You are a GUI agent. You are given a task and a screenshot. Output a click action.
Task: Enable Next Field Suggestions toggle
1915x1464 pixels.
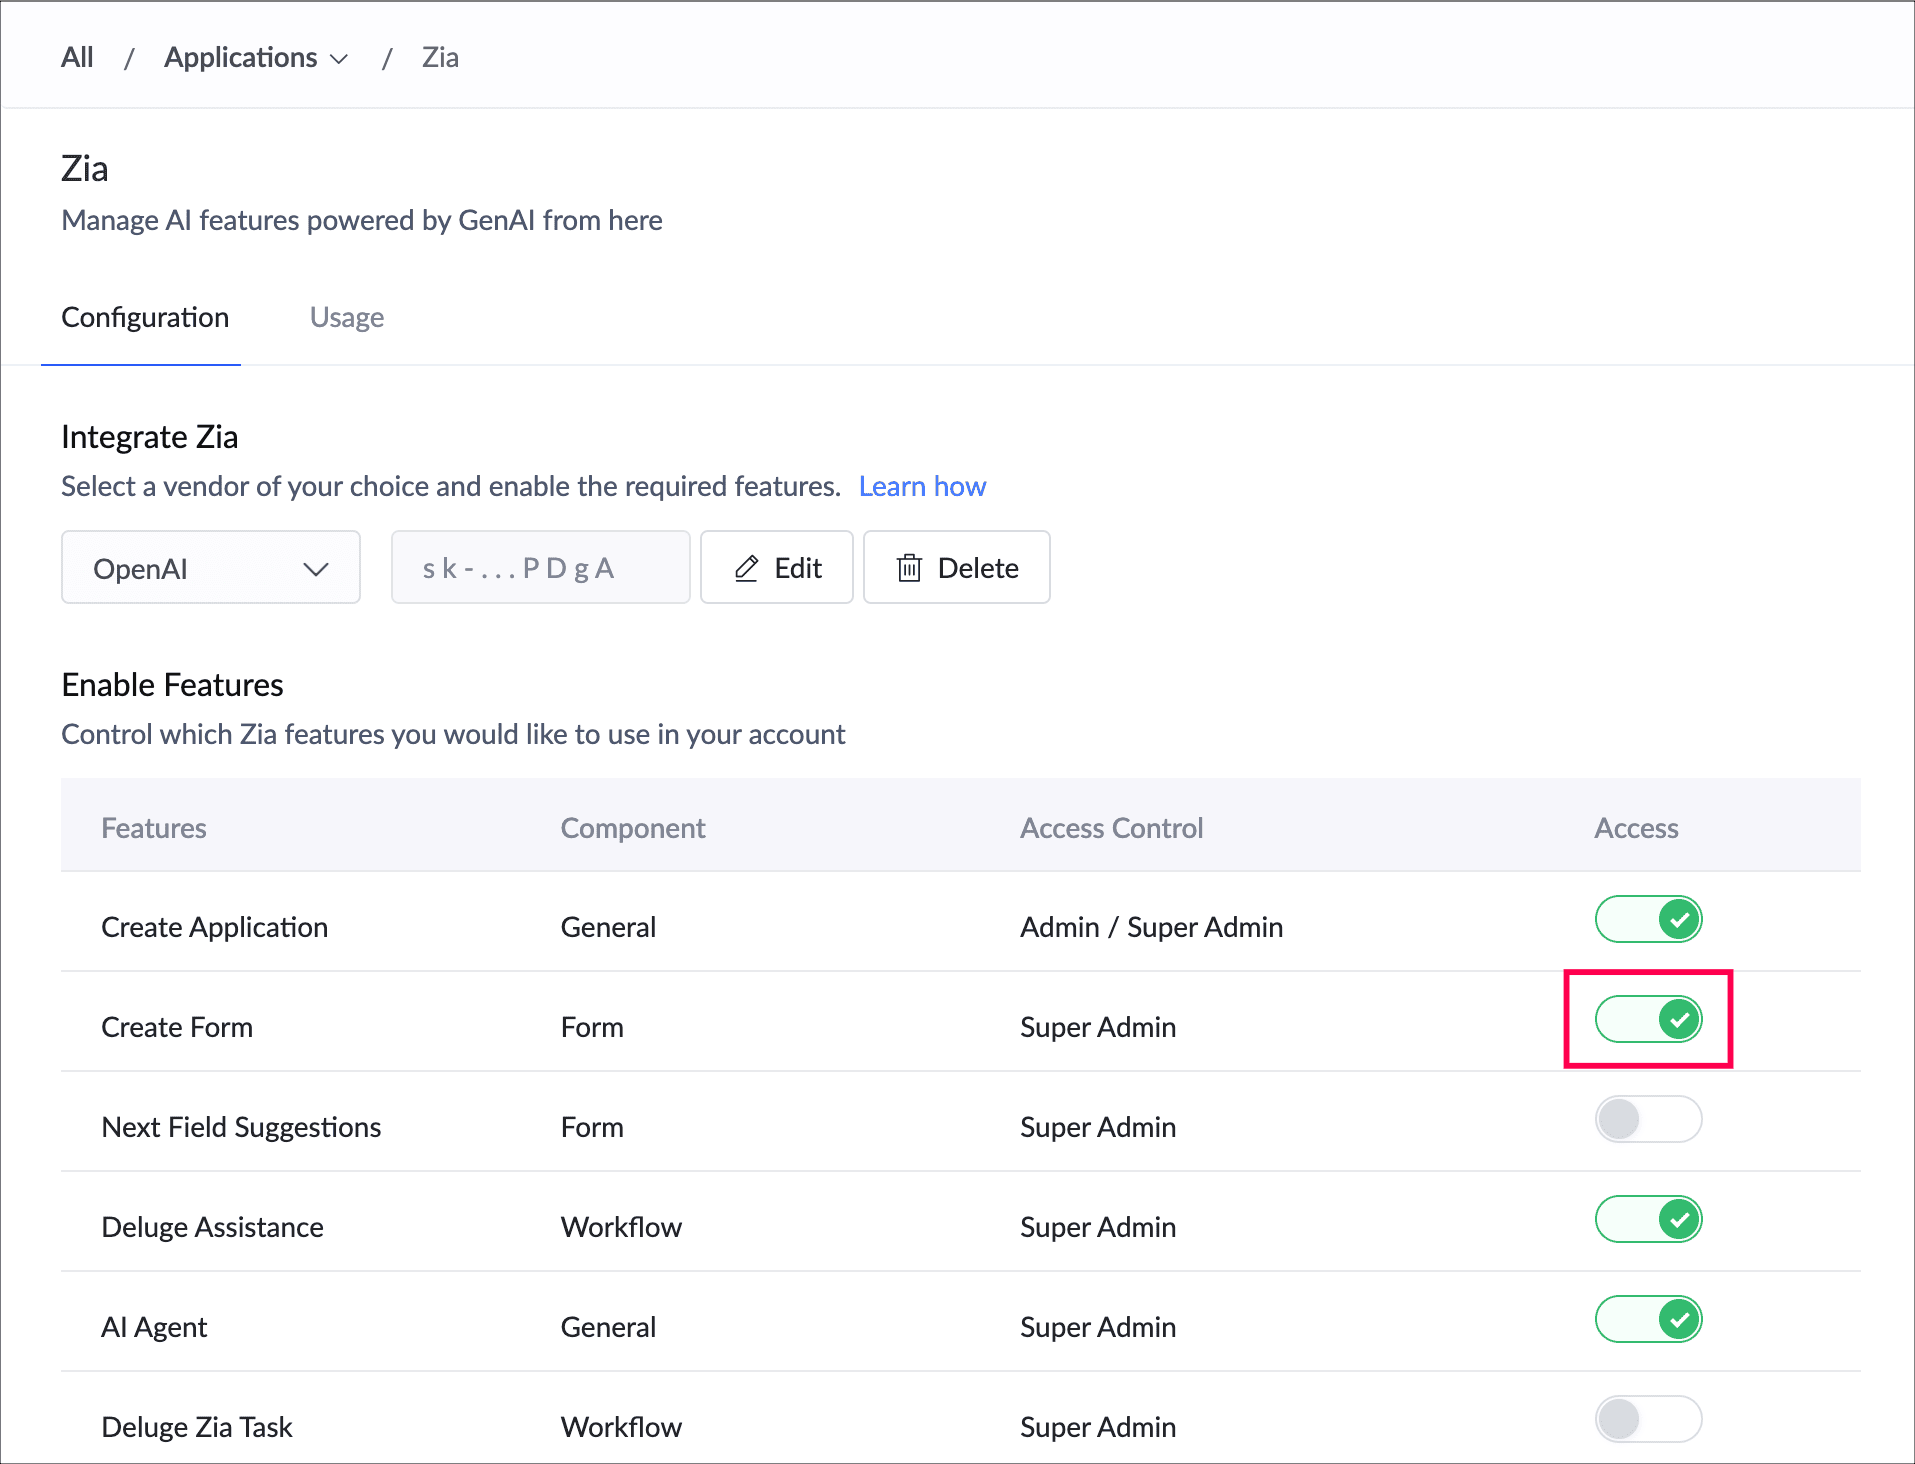click(1648, 1119)
